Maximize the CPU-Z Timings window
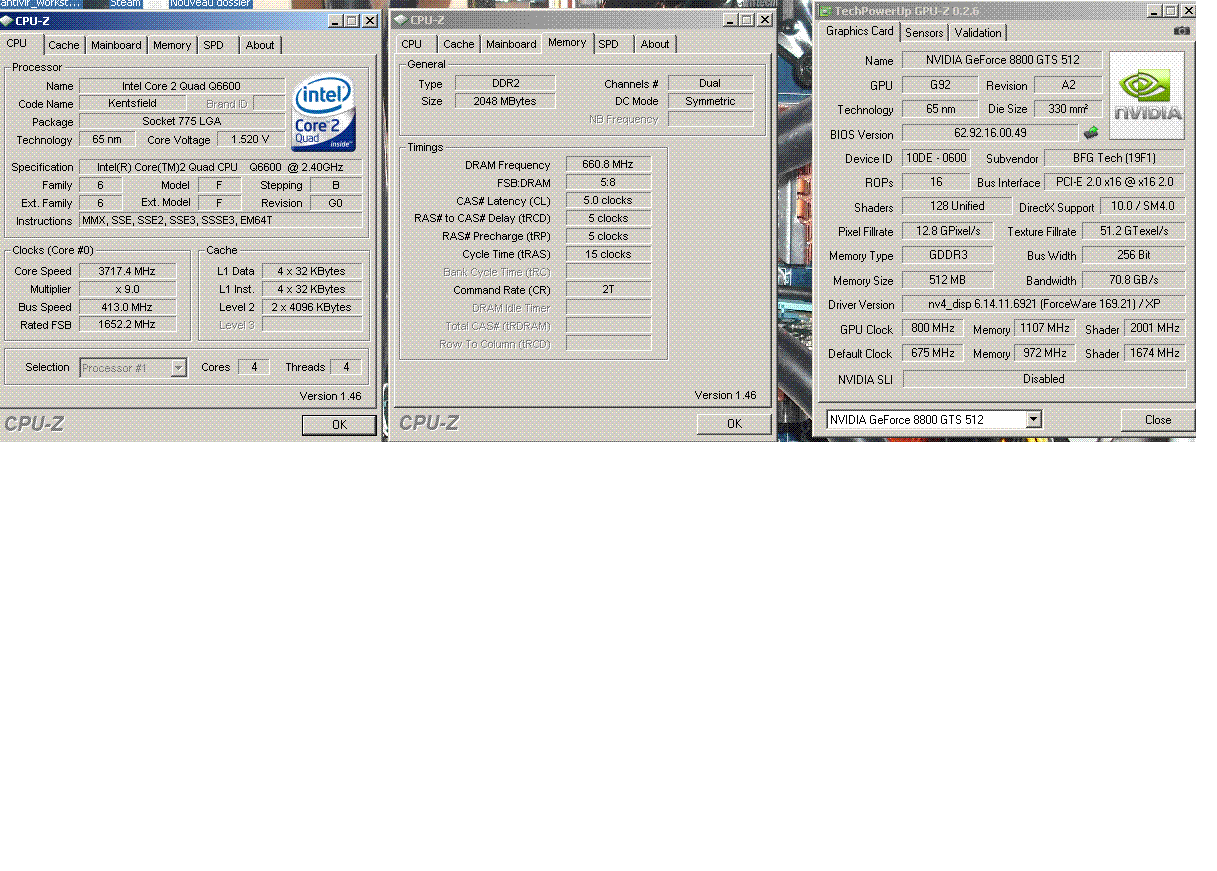Image resolution: width=1217 pixels, height=871 pixels. tap(747, 19)
